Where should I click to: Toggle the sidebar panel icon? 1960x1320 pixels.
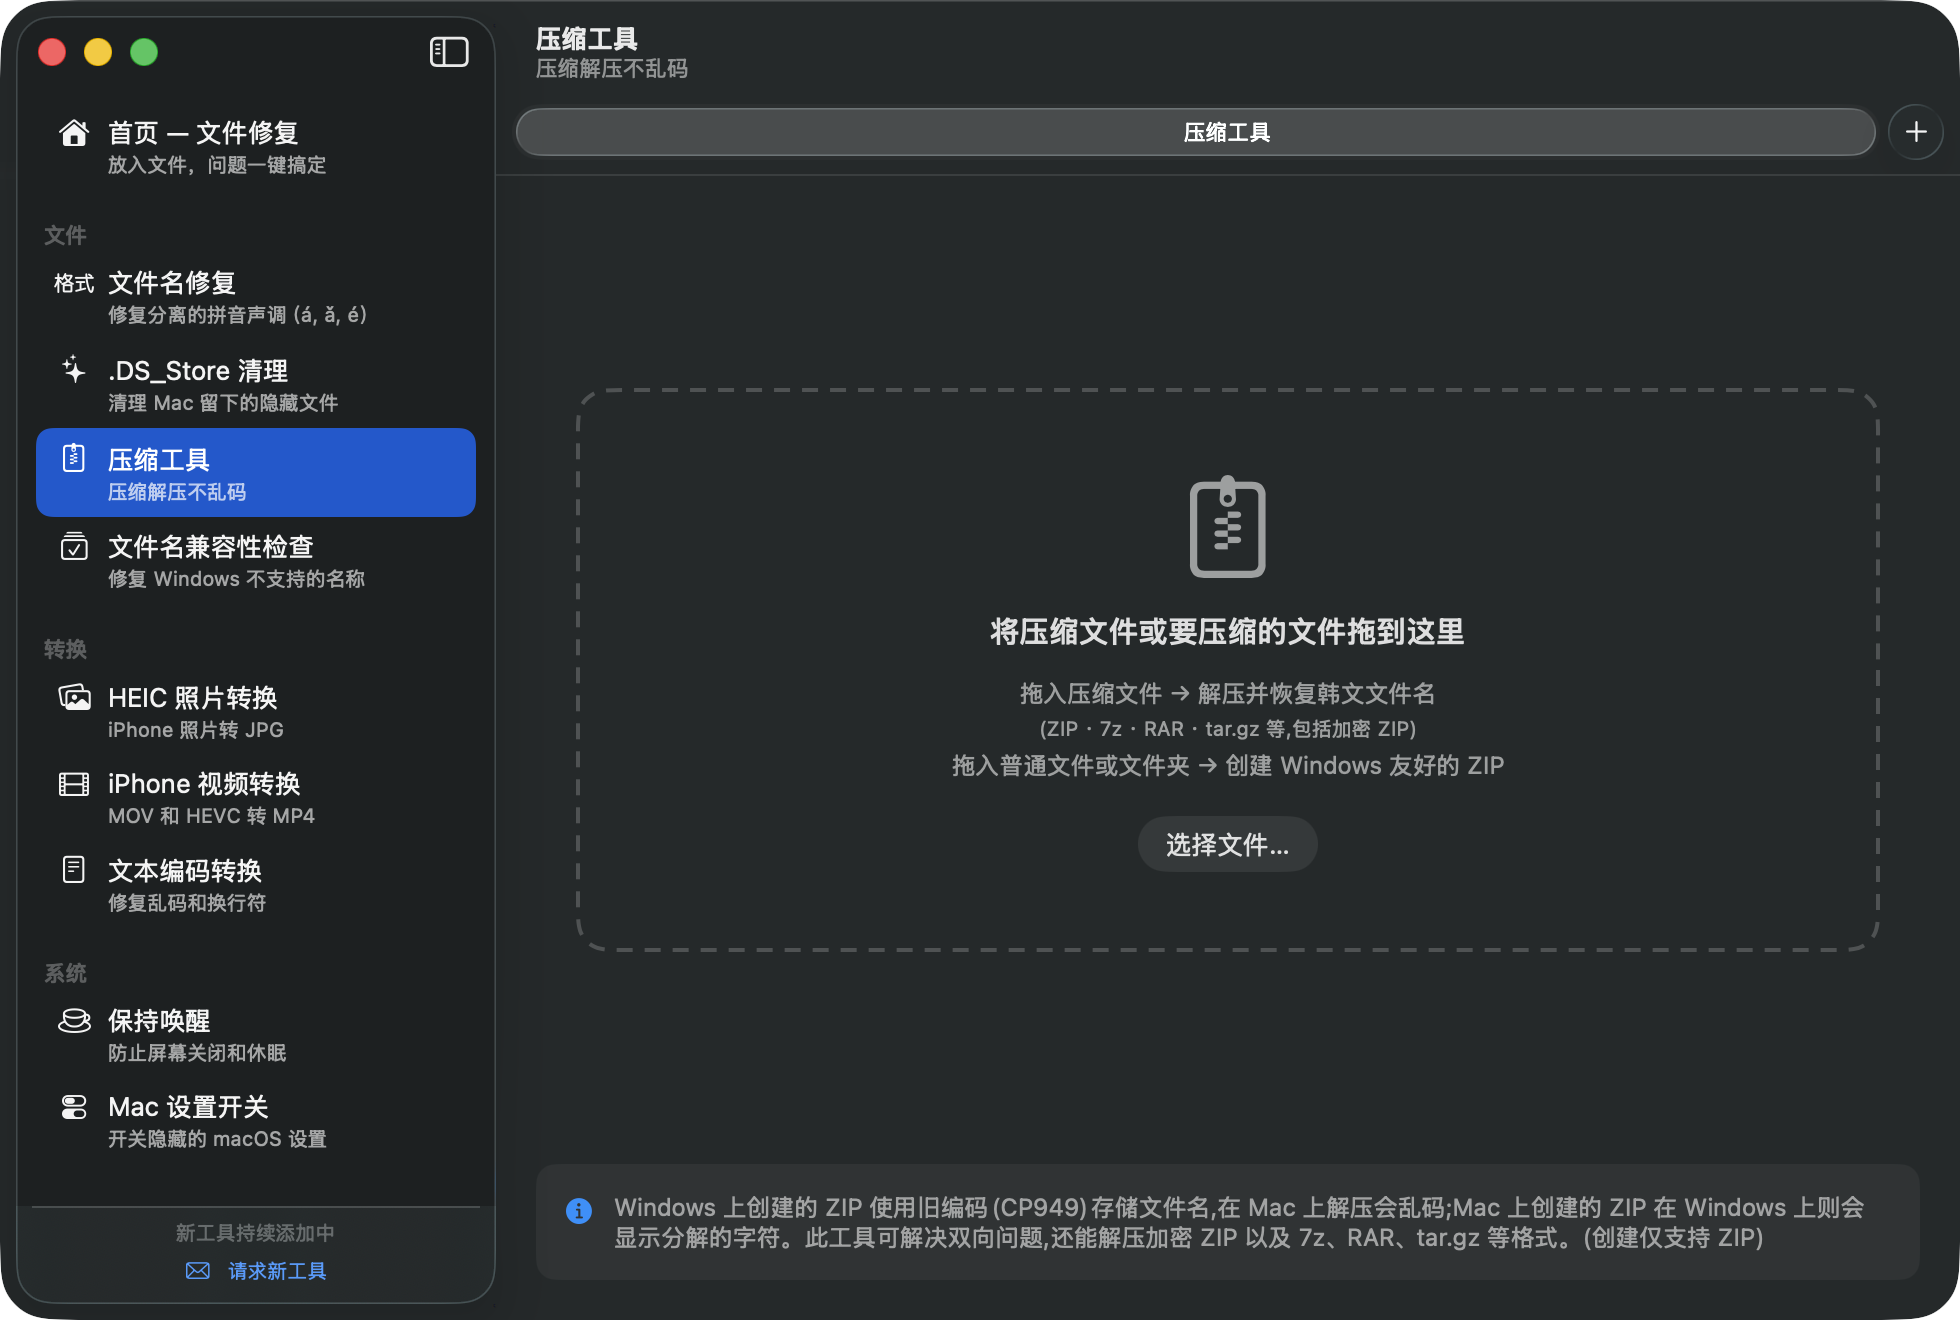[449, 52]
